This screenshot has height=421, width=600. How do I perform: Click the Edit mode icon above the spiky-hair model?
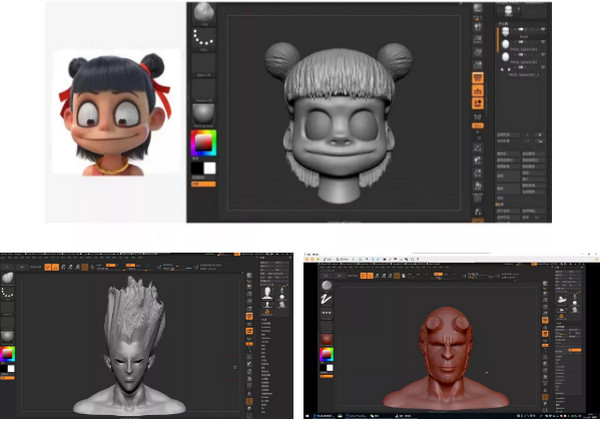[48, 268]
